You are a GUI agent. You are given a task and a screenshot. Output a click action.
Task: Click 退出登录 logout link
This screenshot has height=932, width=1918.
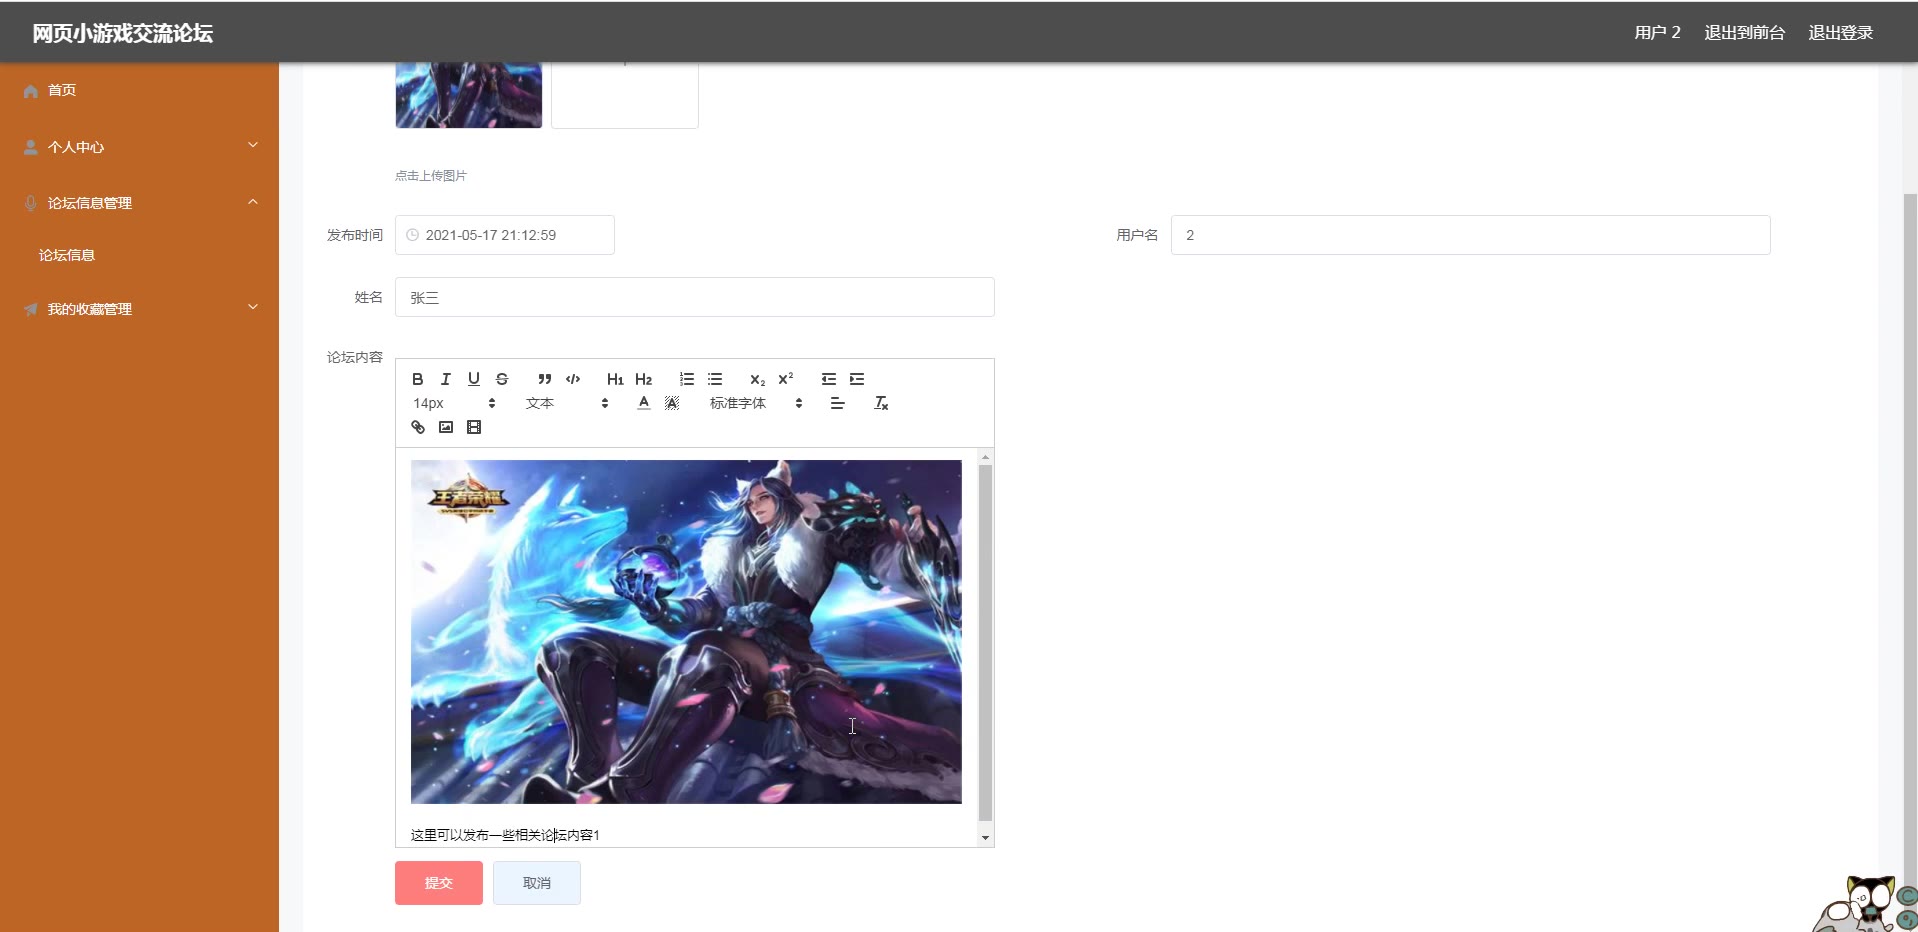click(x=1840, y=33)
